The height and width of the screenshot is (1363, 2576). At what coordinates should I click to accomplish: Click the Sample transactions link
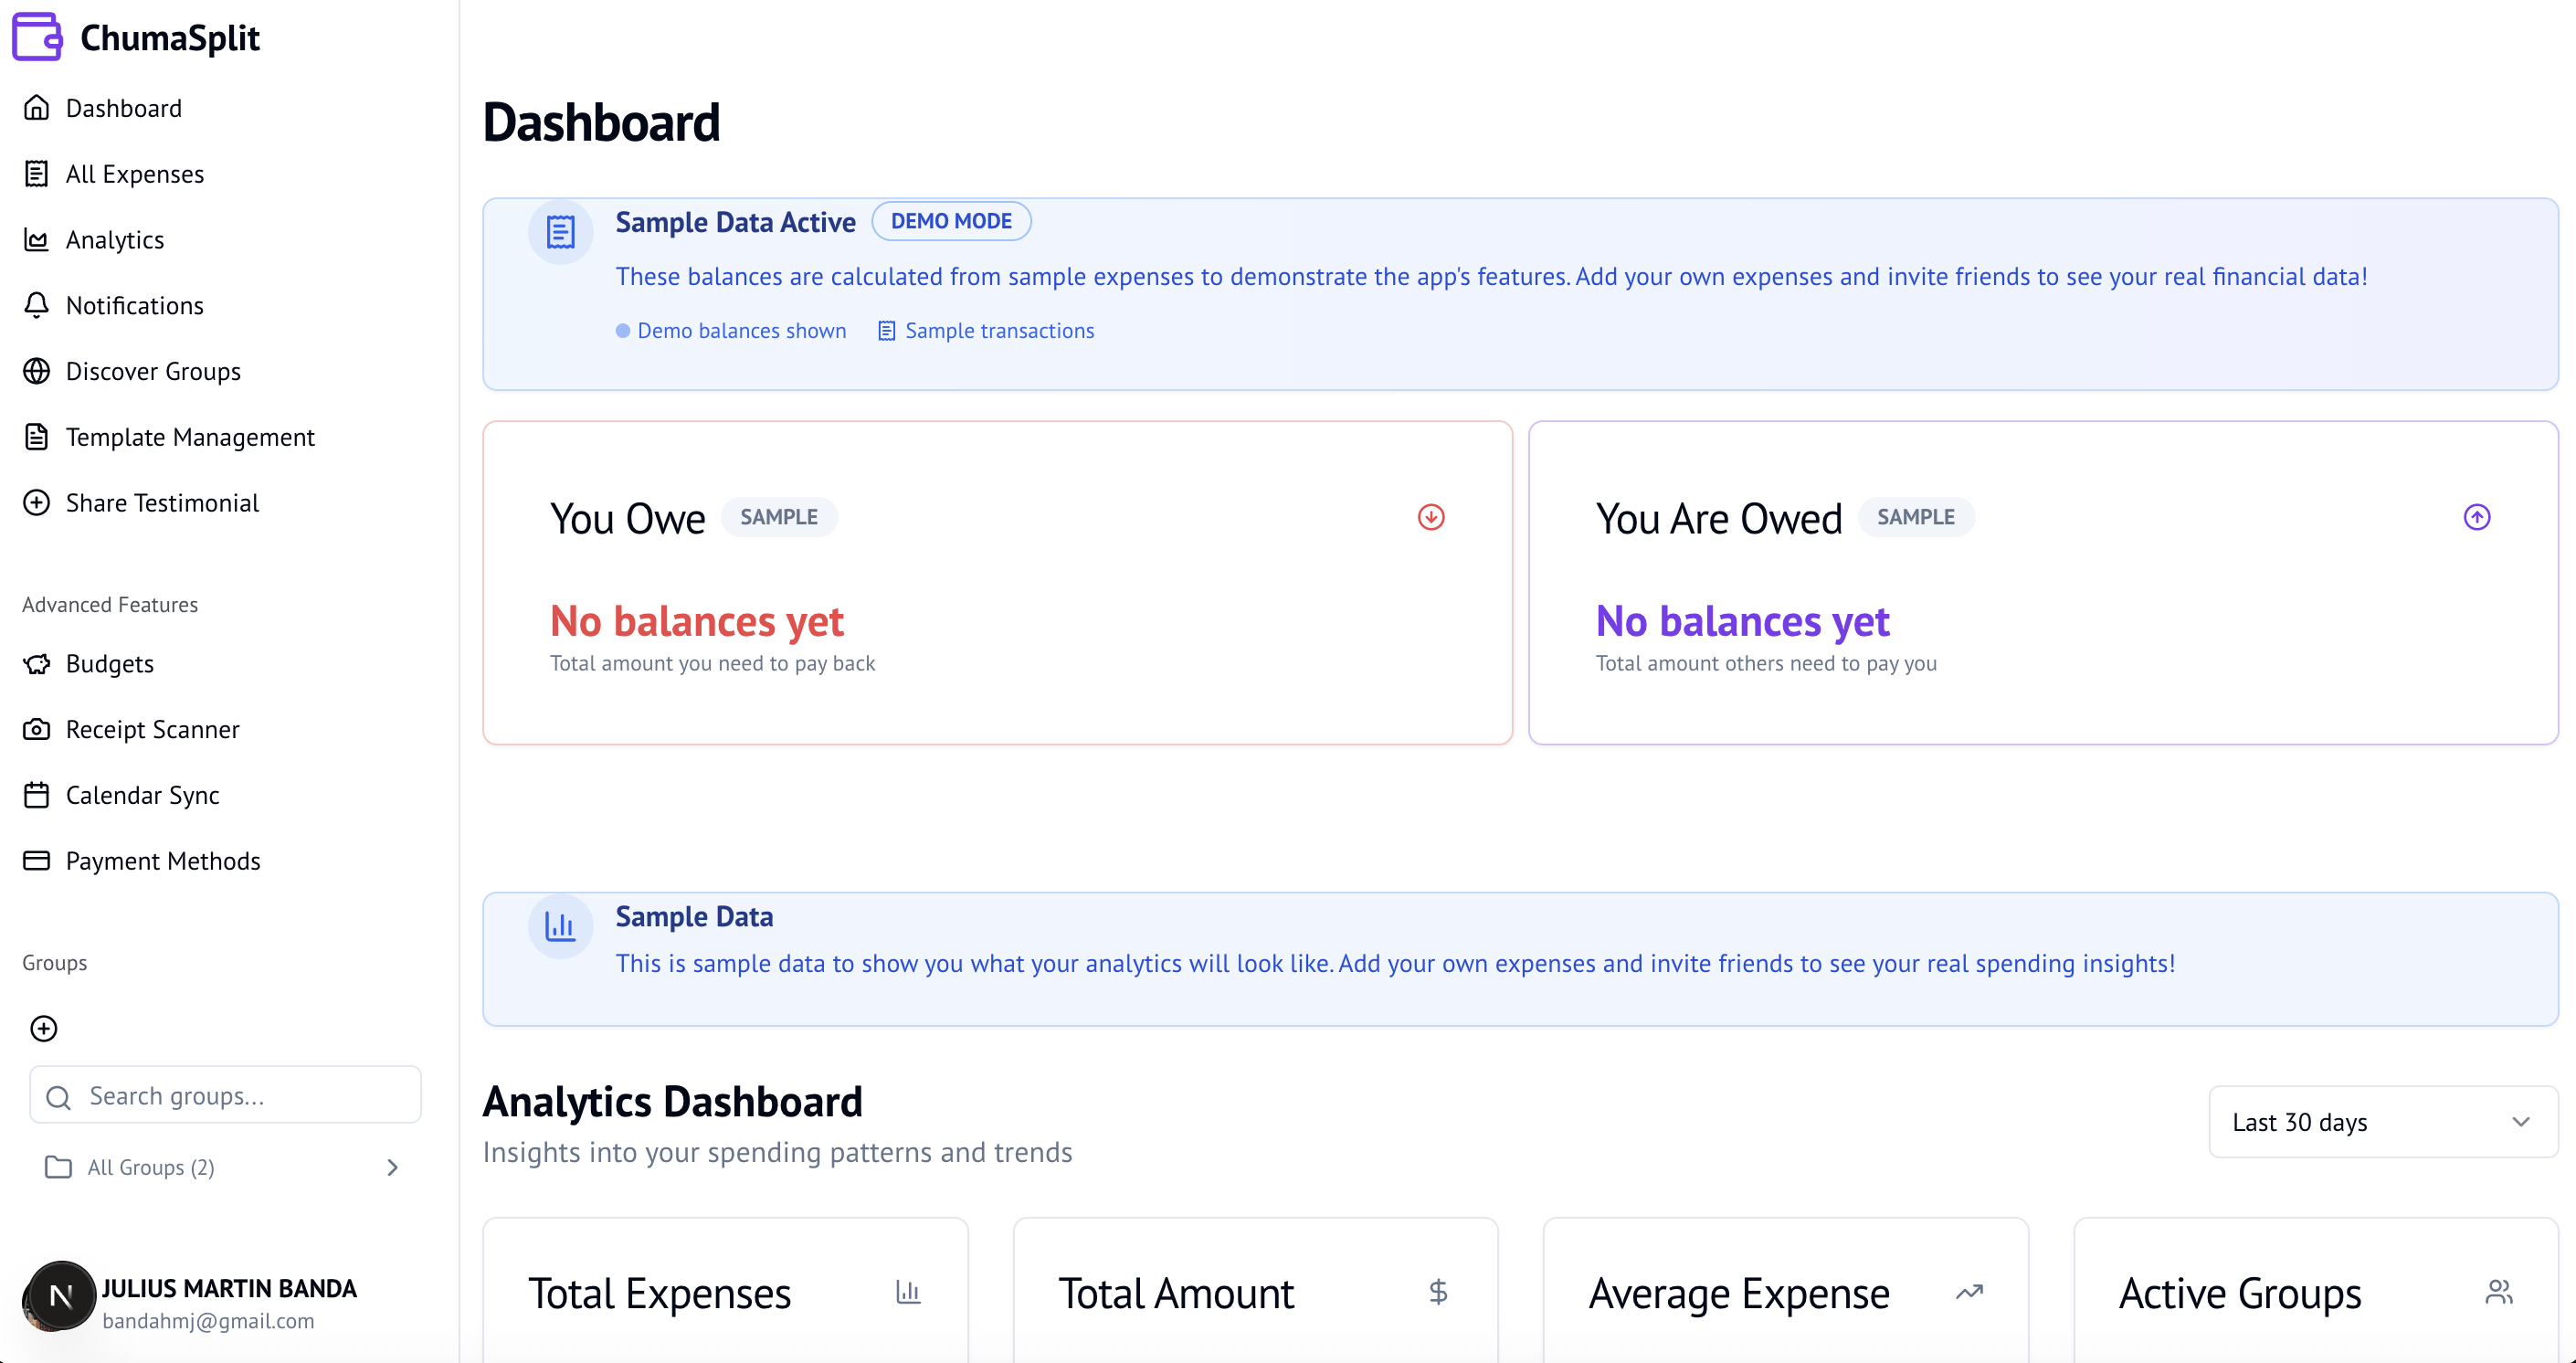[998, 331]
